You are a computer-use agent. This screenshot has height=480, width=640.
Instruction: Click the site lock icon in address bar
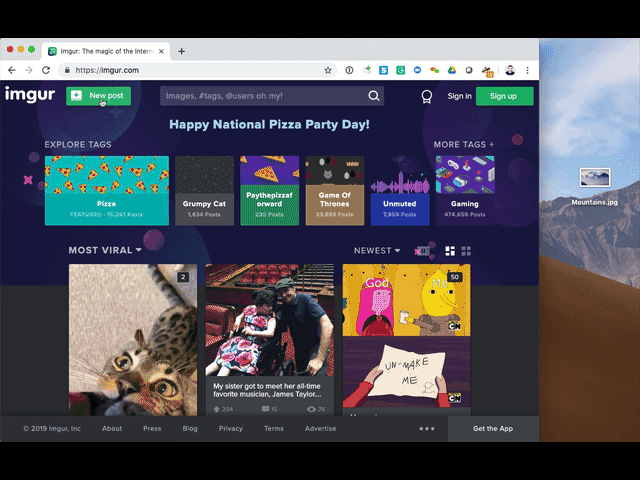coord(67,70)
